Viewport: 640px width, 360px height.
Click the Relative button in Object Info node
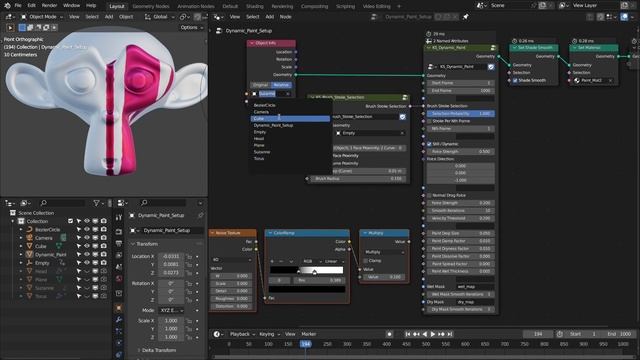click(281, 85)
